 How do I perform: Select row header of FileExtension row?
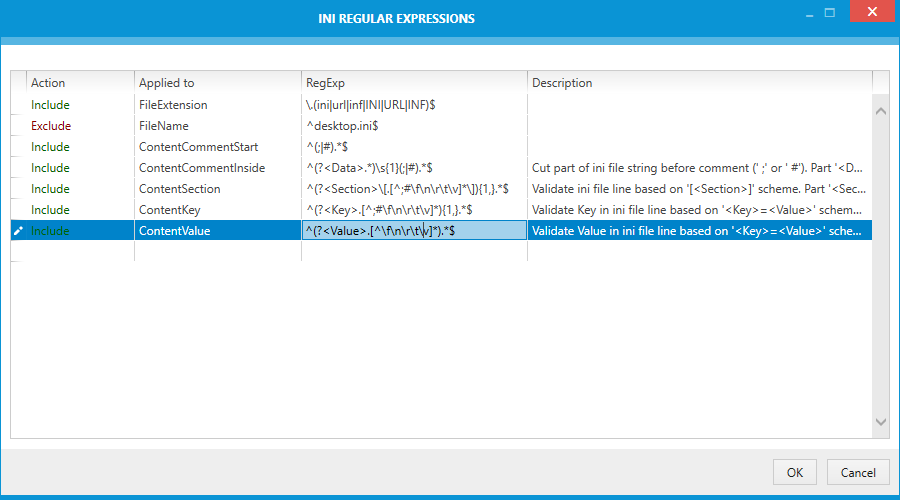[x=18, y=105]
